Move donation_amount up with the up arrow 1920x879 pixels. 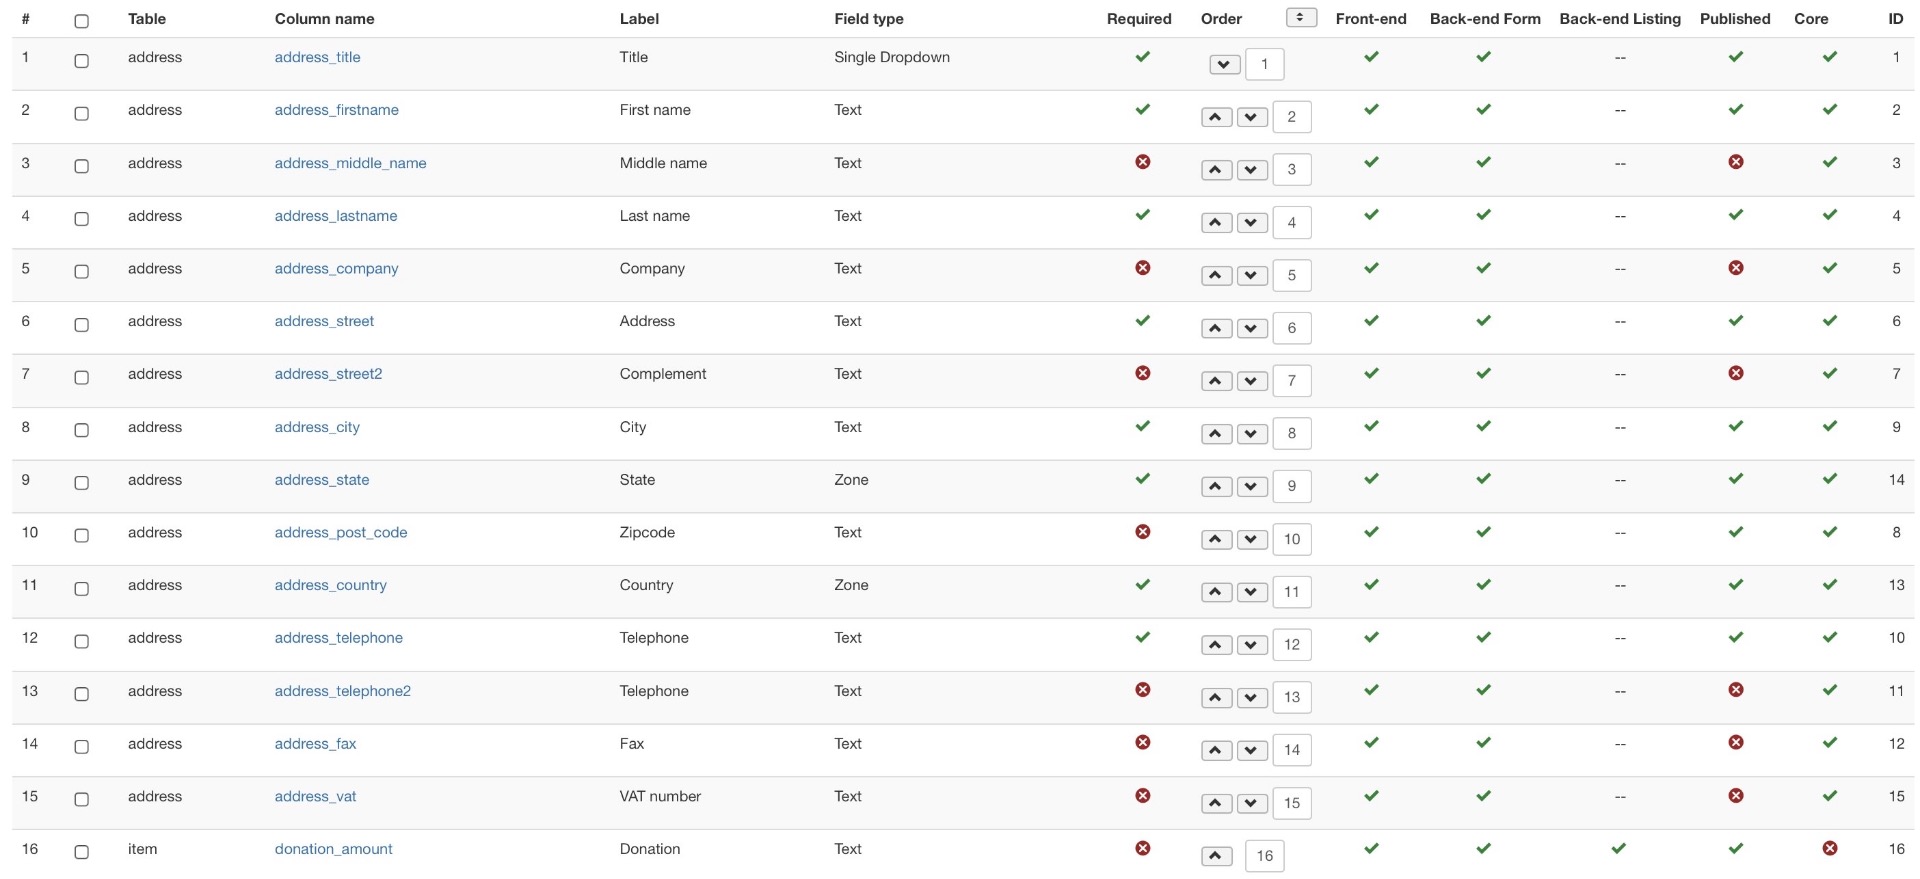click(1216, 856)
